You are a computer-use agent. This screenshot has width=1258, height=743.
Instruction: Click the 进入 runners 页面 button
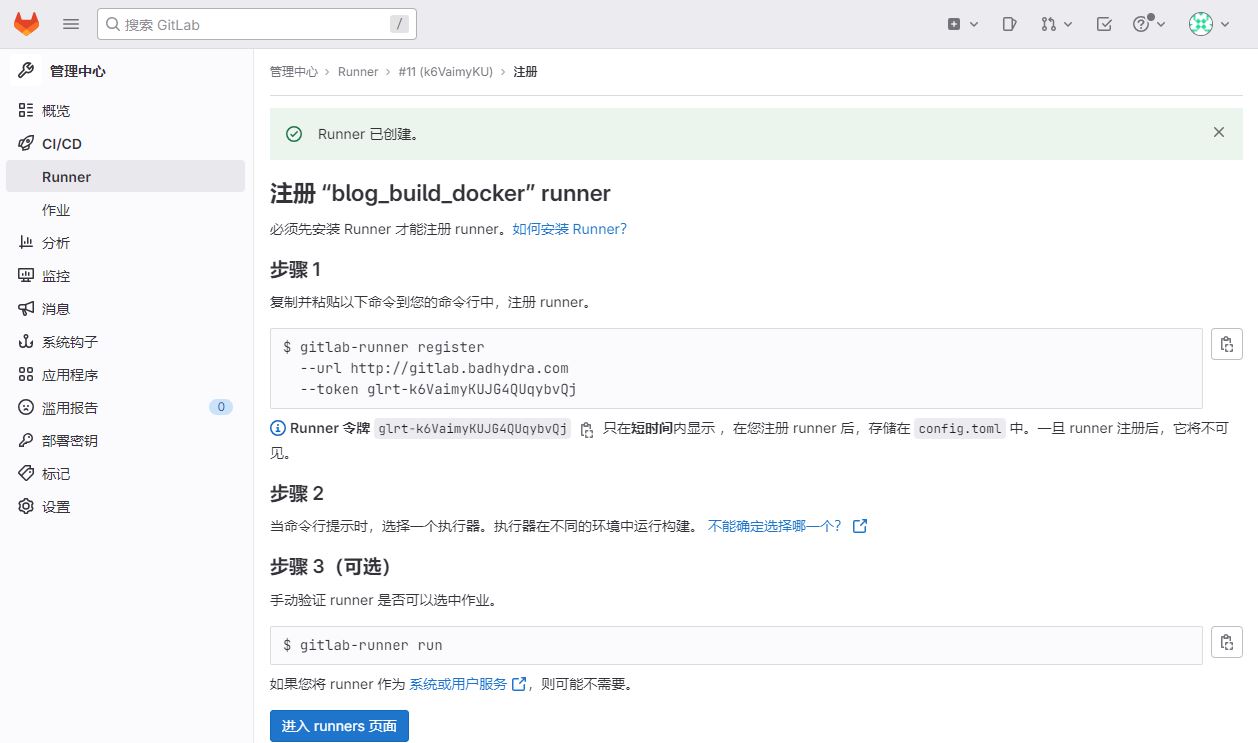click(x=339, y=726)
